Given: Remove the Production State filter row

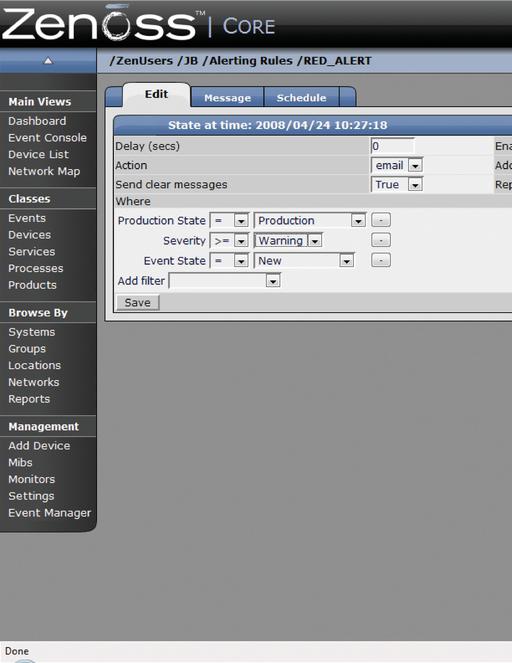Looking at the screenshot, I should (x=381, y=220).
